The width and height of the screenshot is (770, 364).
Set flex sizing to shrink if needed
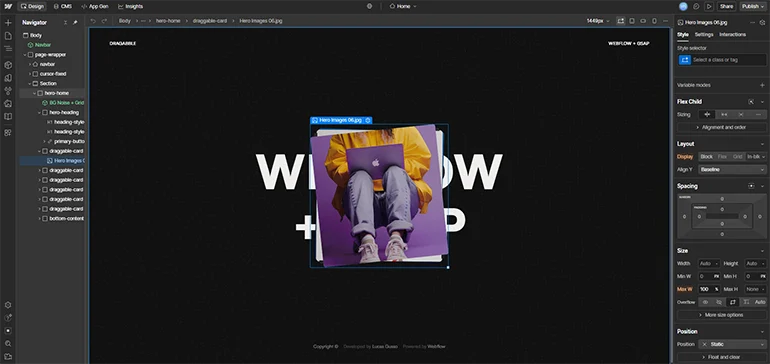point(707,114)
